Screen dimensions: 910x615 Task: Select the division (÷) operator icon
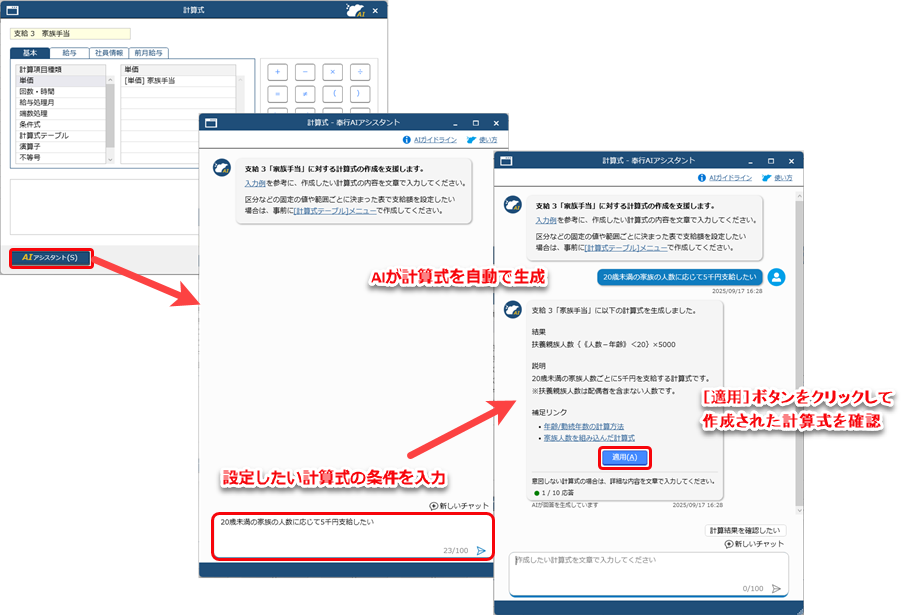[360, 72]
